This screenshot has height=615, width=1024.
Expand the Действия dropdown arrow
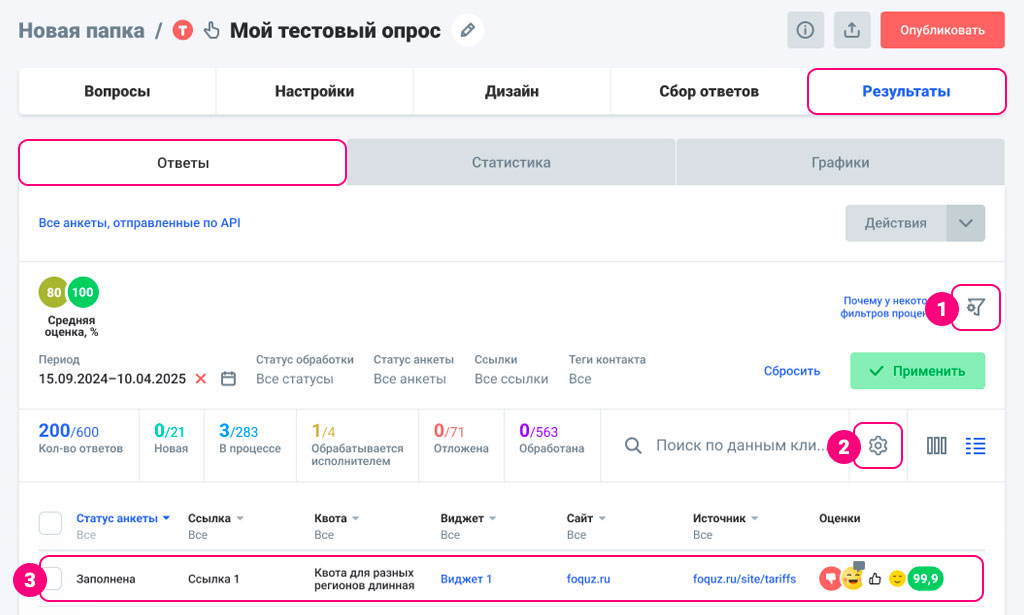click(x=965, y=223)
